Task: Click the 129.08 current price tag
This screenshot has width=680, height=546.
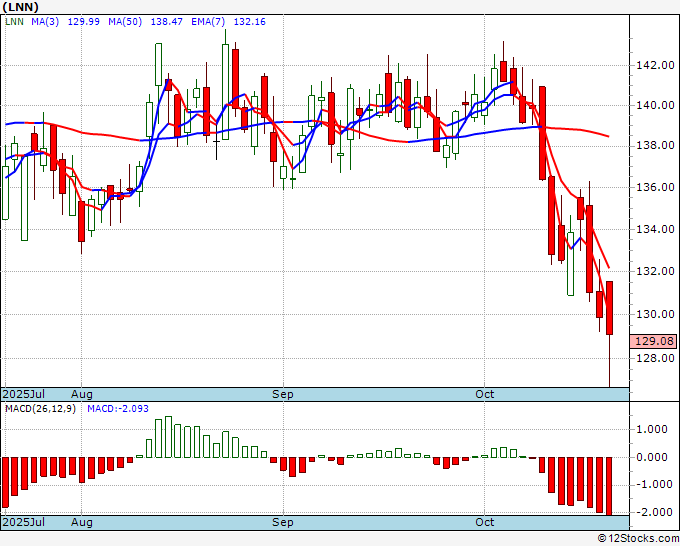Action: pyautogui.click(x=654, y=341)
